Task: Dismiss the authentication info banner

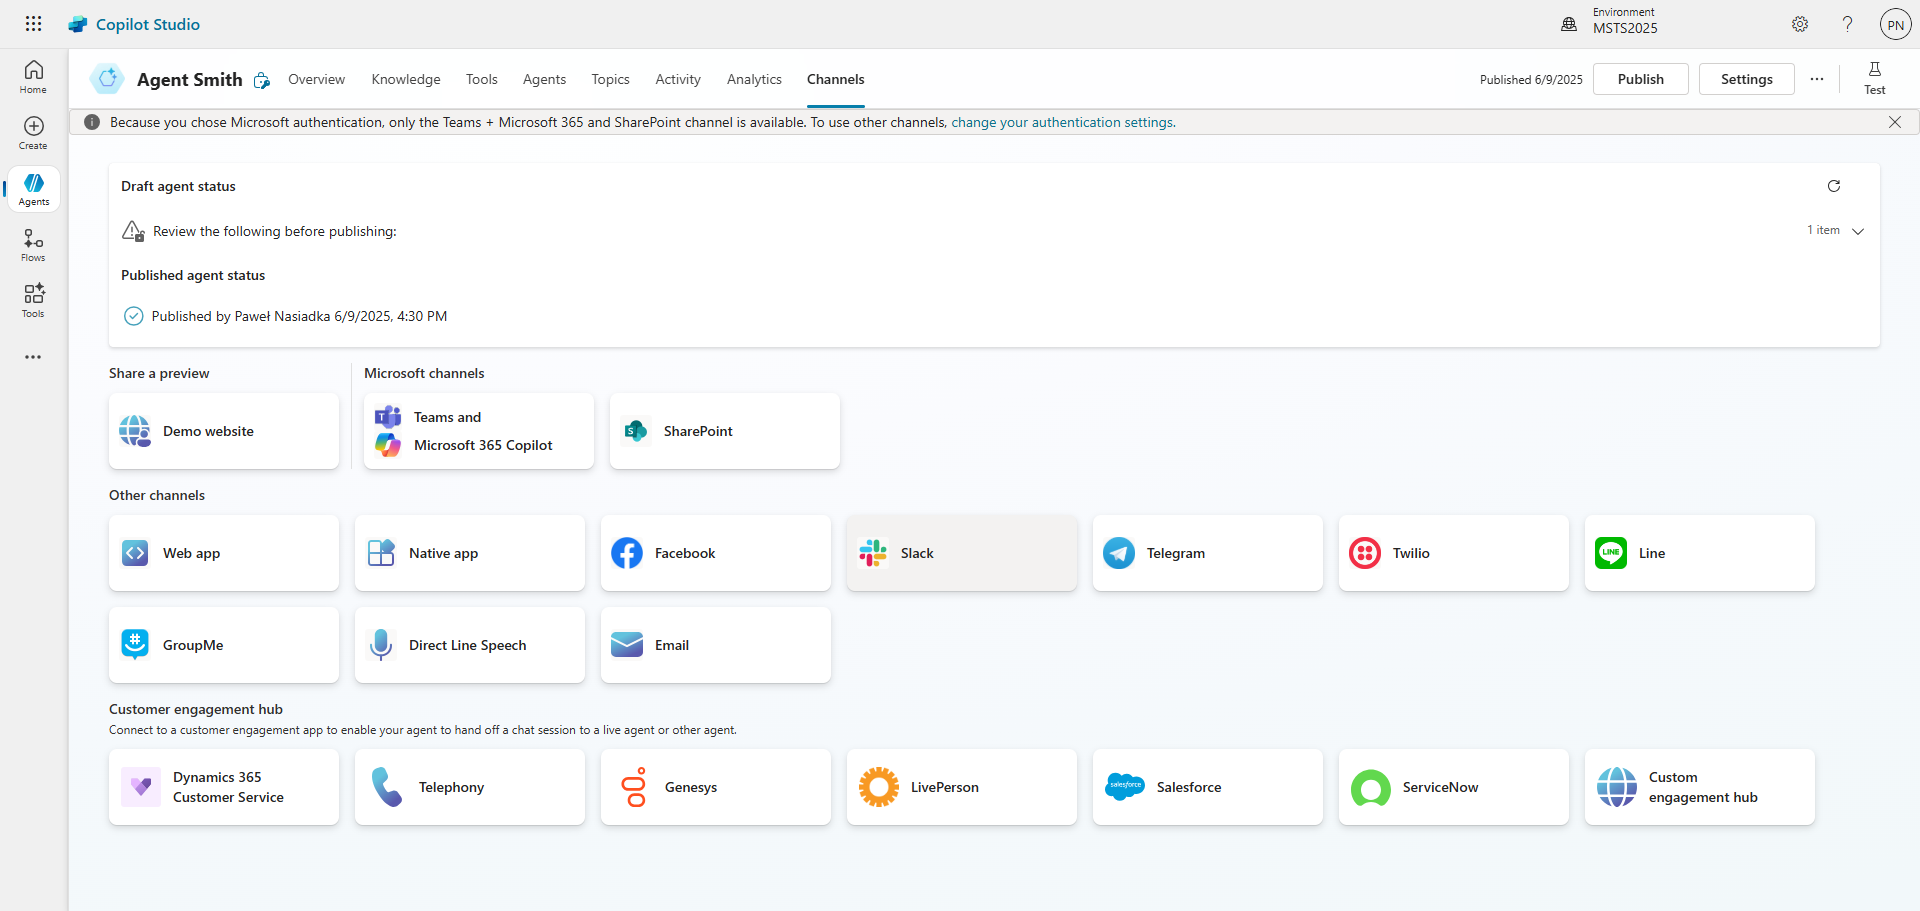Action: click(1894, 122)
